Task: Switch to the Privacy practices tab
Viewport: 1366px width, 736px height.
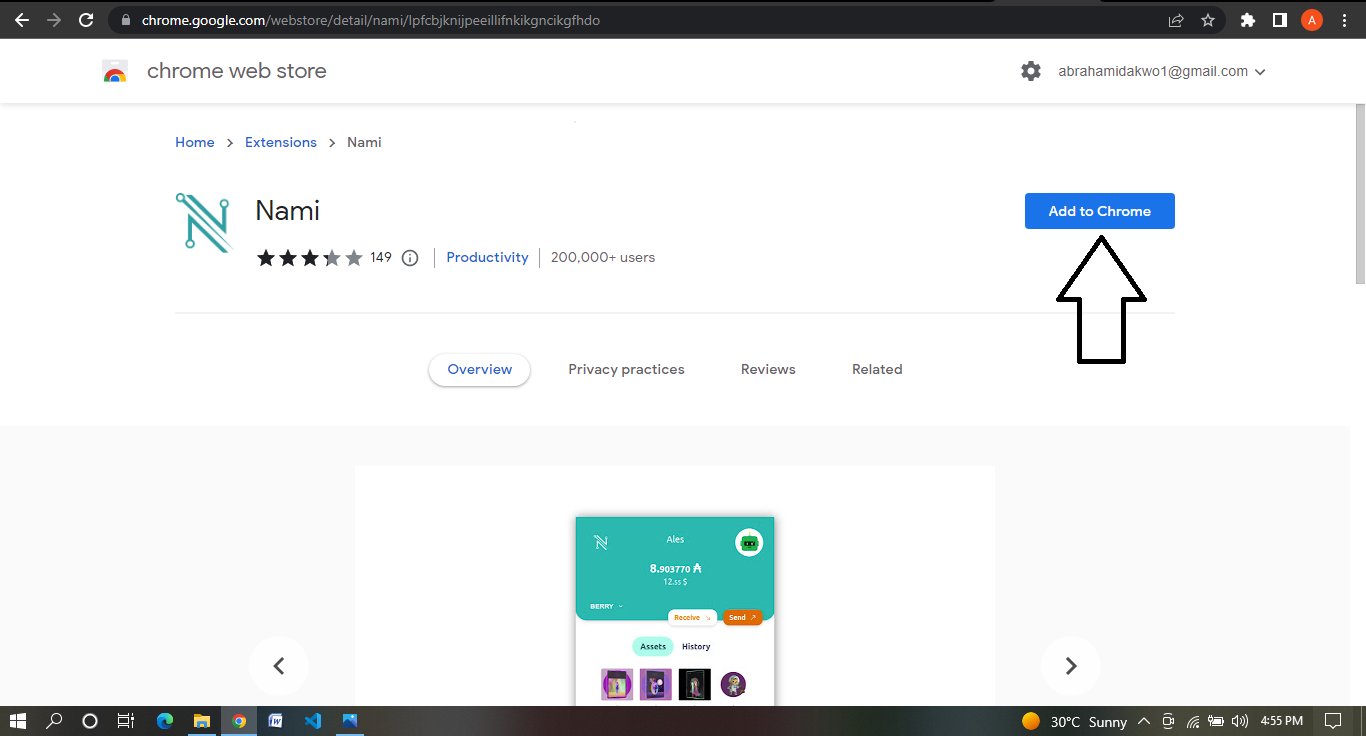Action: (626, 369)
